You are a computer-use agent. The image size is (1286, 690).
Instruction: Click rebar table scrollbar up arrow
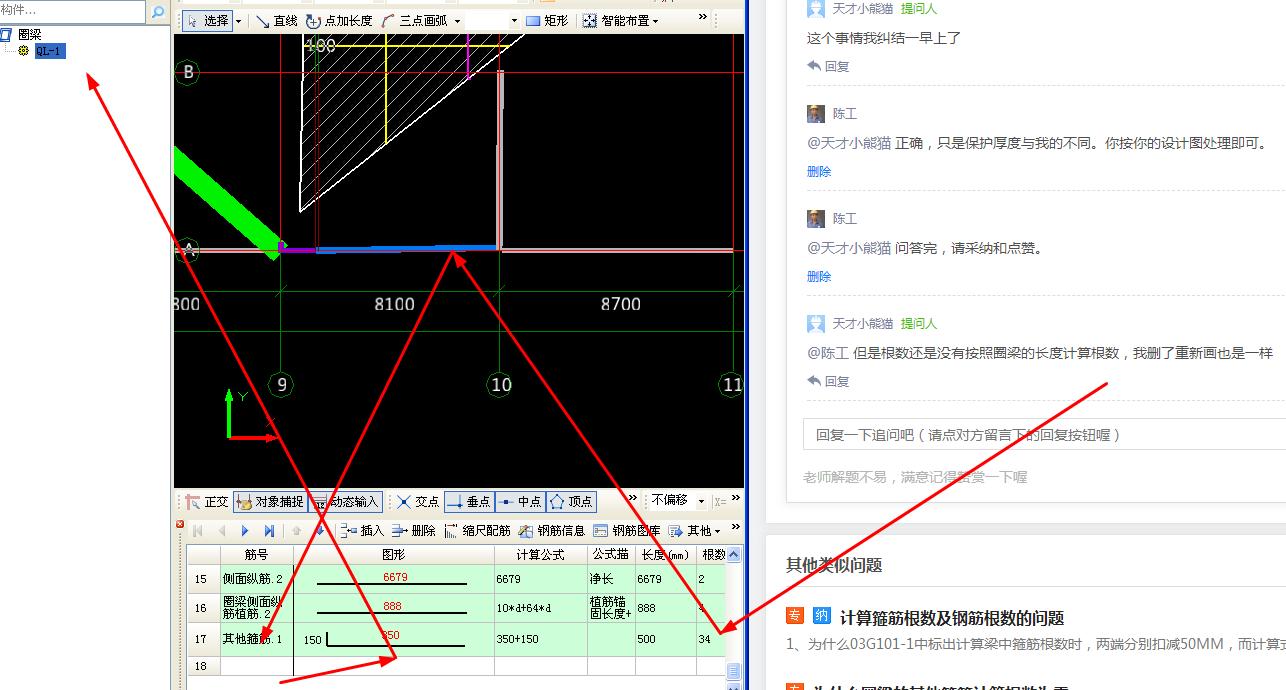pyautogui.click(x=734, y=554)
